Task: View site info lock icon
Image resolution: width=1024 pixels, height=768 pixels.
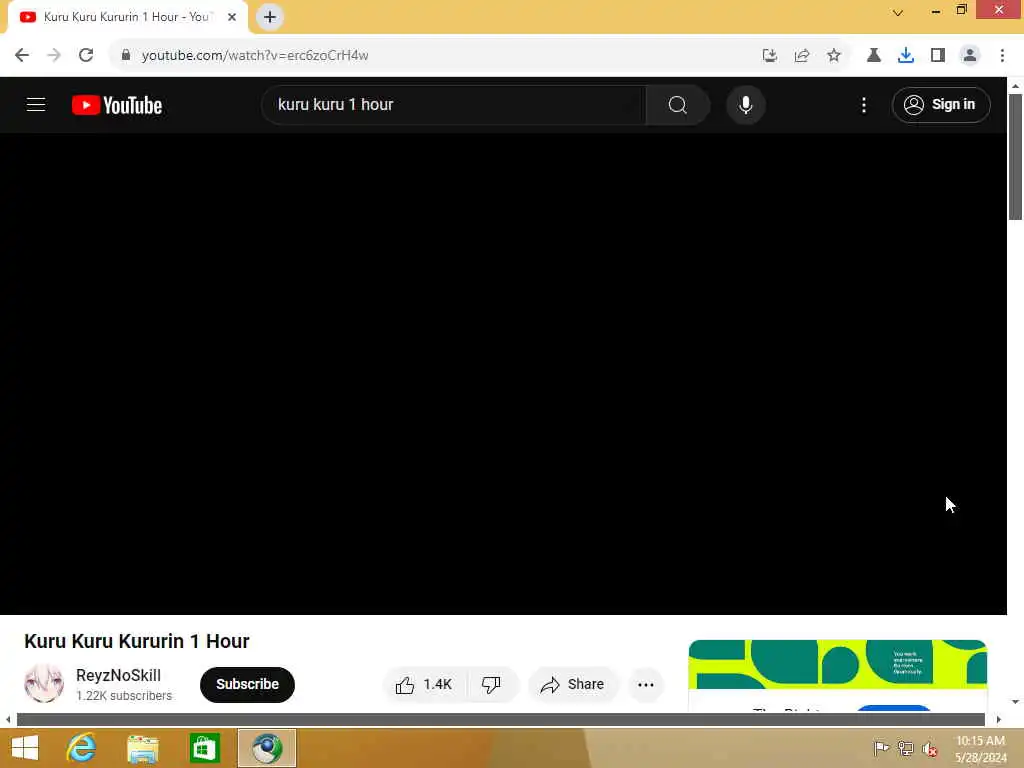Action: point(126,56)
